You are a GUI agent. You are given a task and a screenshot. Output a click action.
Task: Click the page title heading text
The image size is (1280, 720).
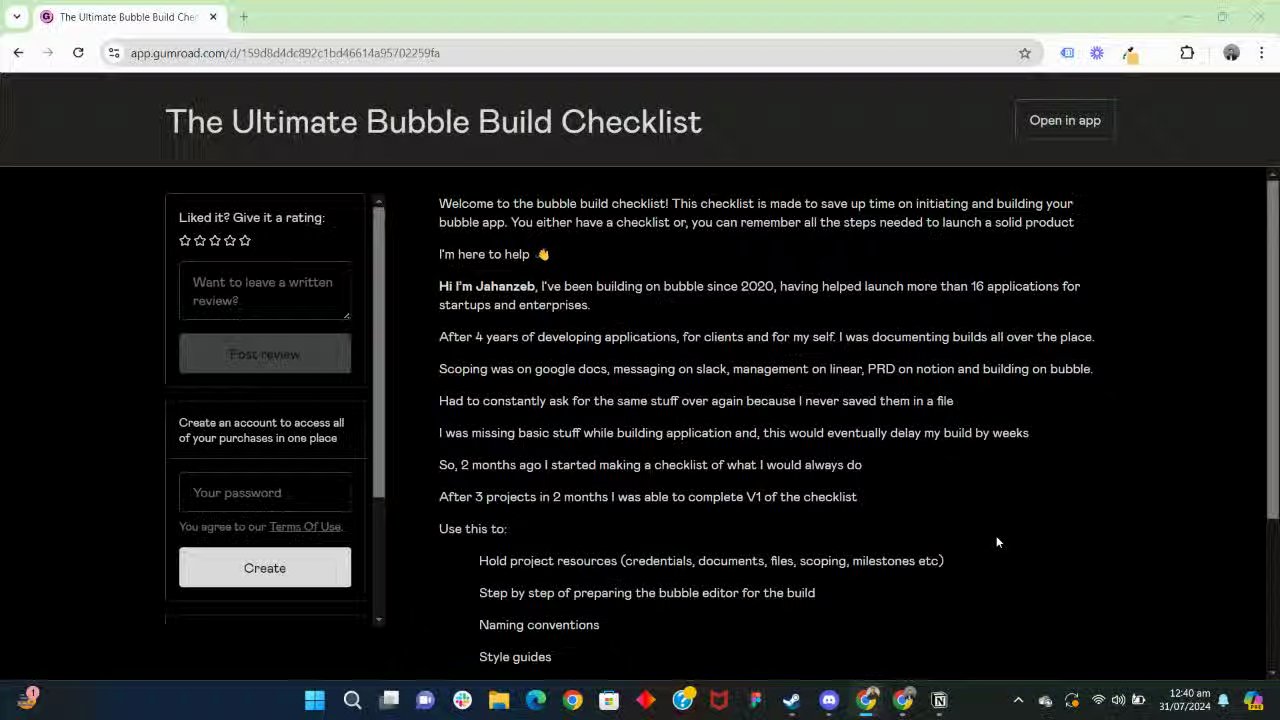(x=433, y=121)
